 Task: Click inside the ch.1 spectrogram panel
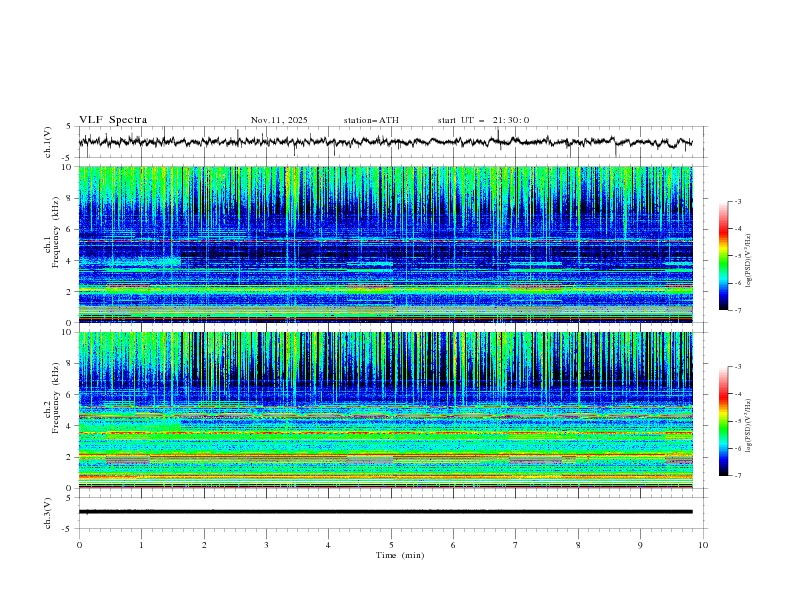385,244
